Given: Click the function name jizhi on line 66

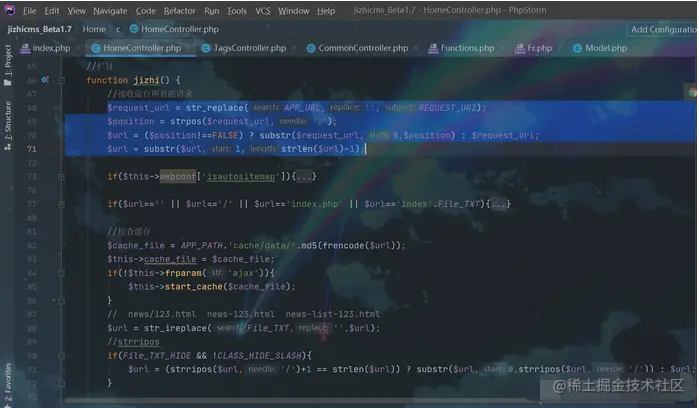Looking at the screenshot, I should (147, 80).
